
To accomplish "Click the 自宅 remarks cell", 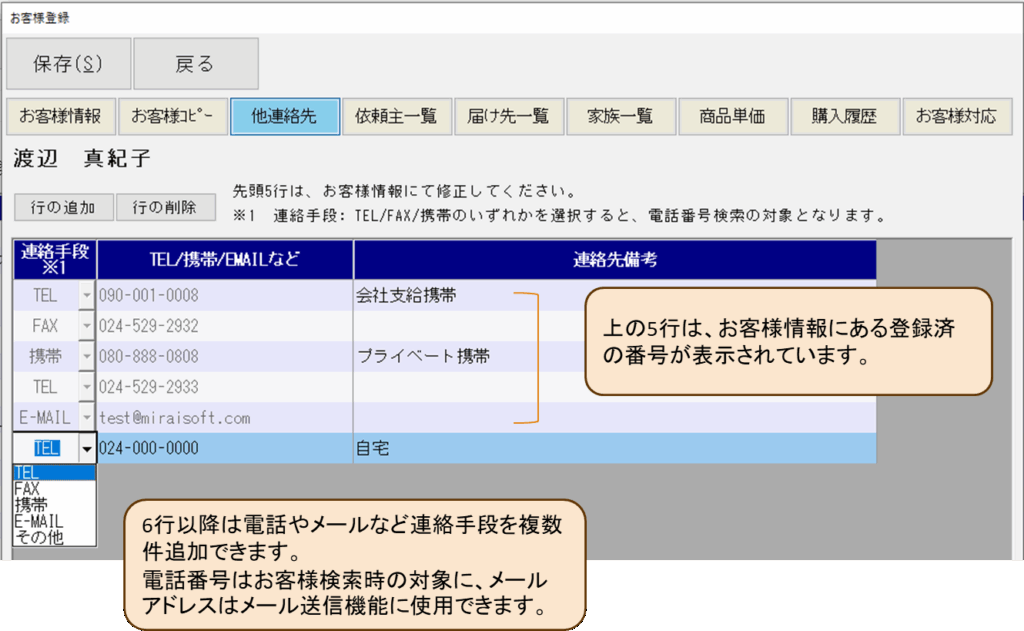I will click(x=614, y=449).
